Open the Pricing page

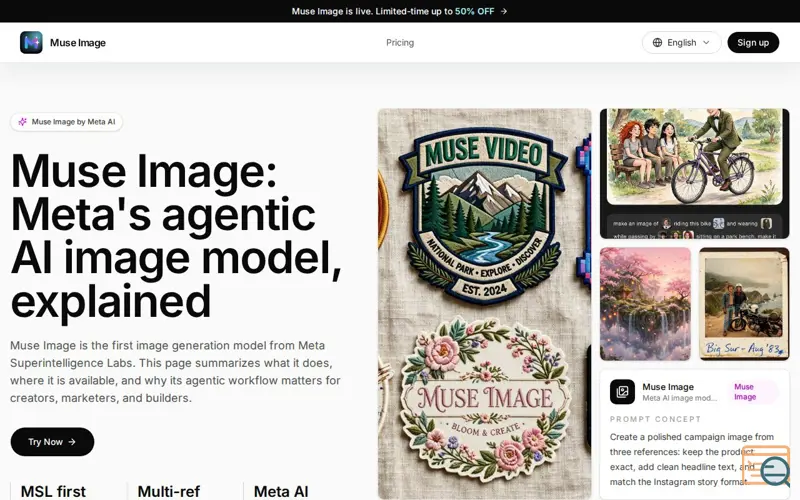pos(400,43)
